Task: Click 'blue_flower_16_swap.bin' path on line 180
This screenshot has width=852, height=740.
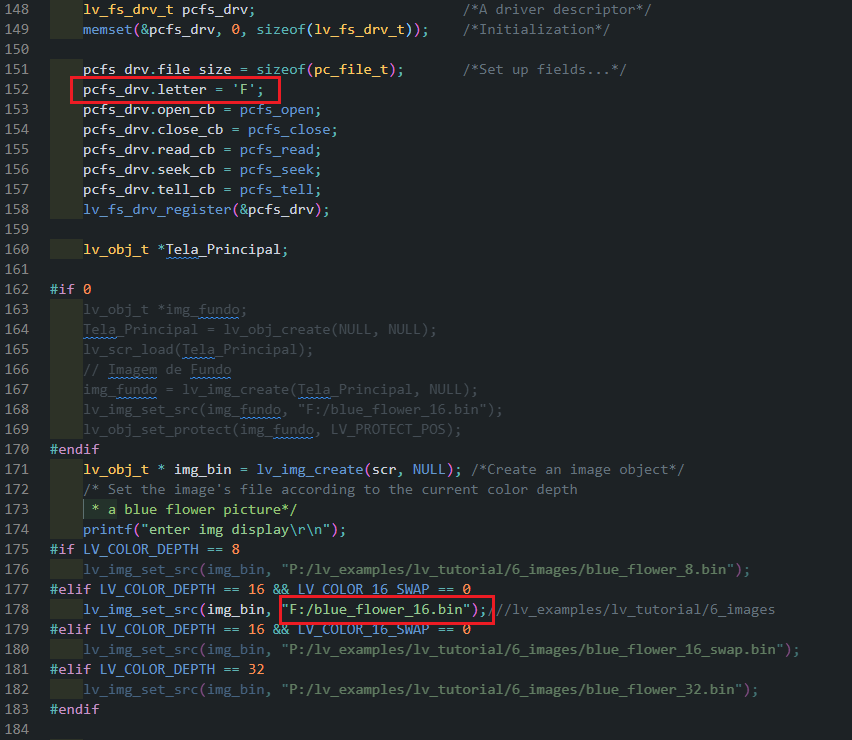Action: (x=680, y=649)
